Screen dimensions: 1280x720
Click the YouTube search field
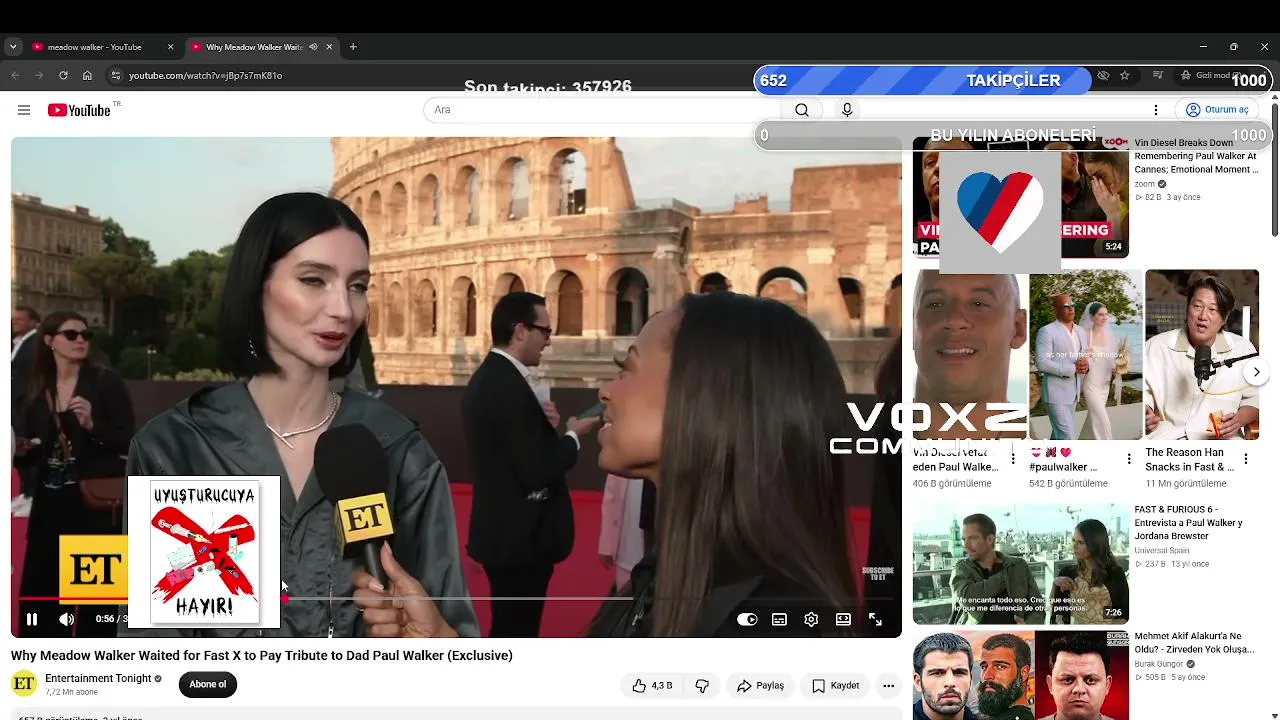[602, 110]
